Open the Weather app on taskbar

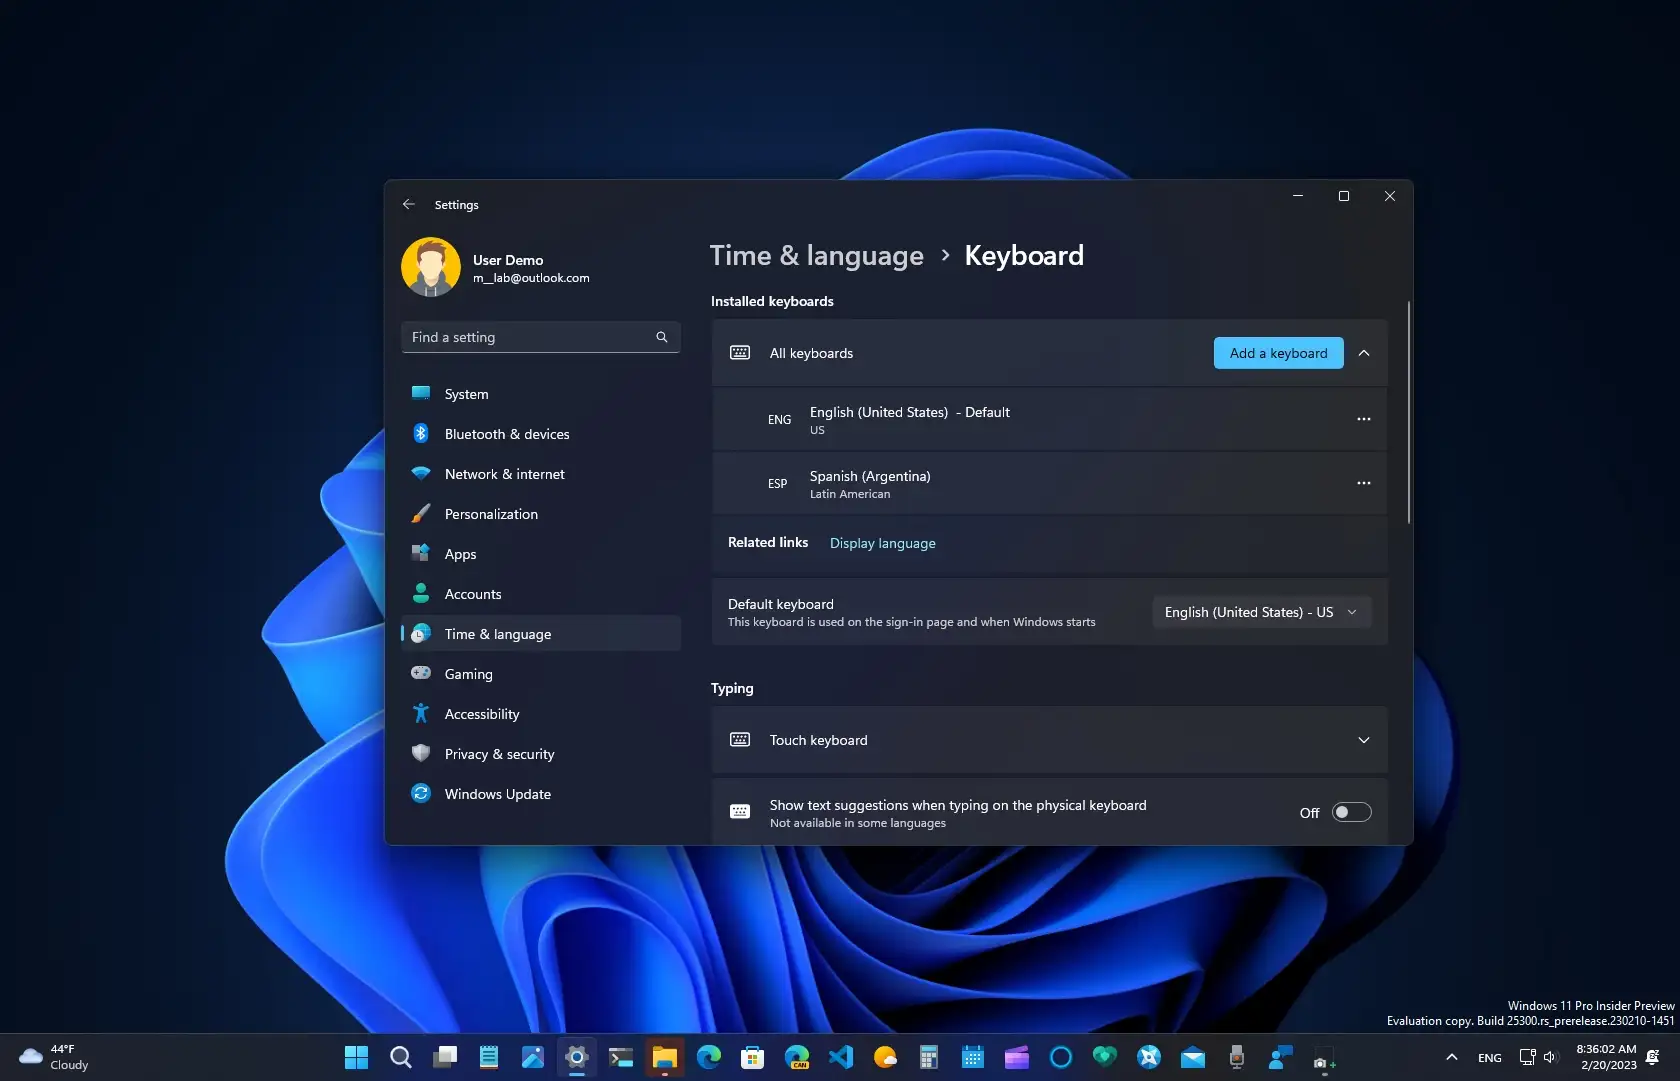coord(885,1057)
